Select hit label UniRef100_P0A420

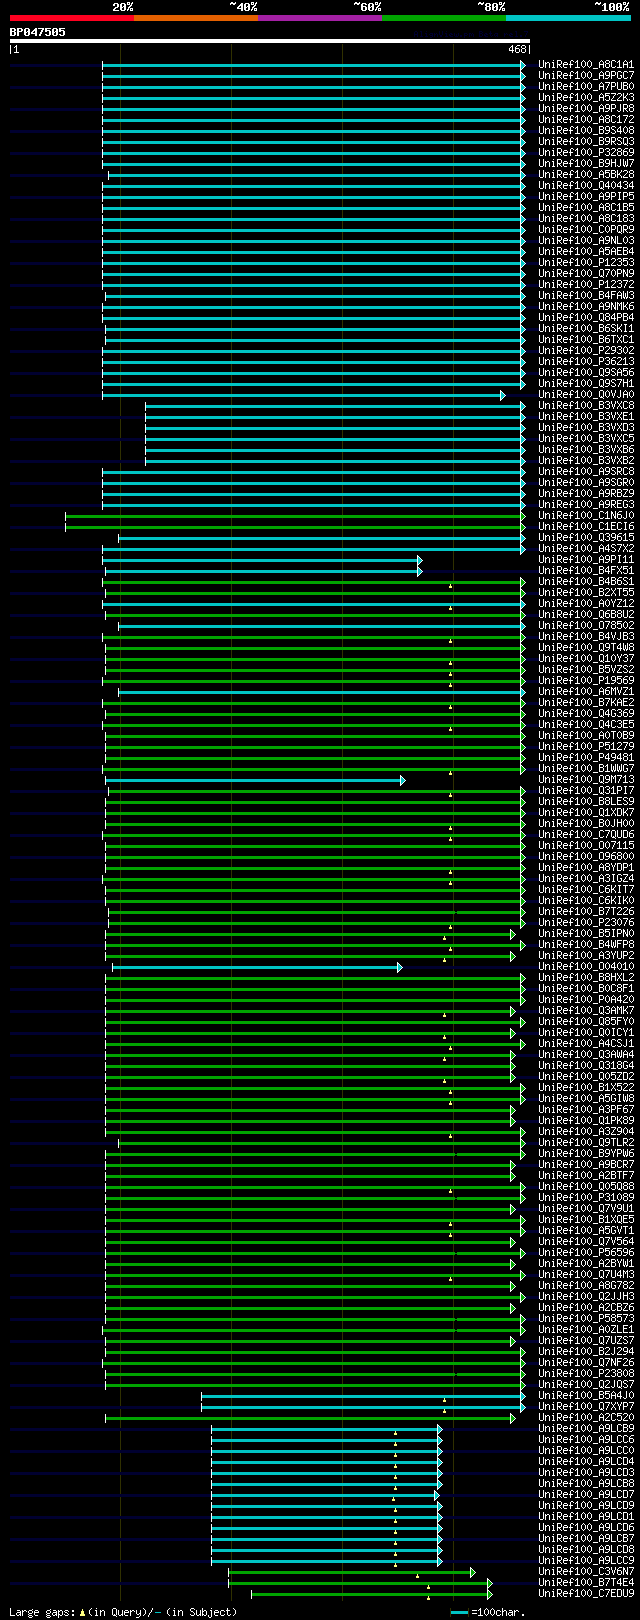586,1000
